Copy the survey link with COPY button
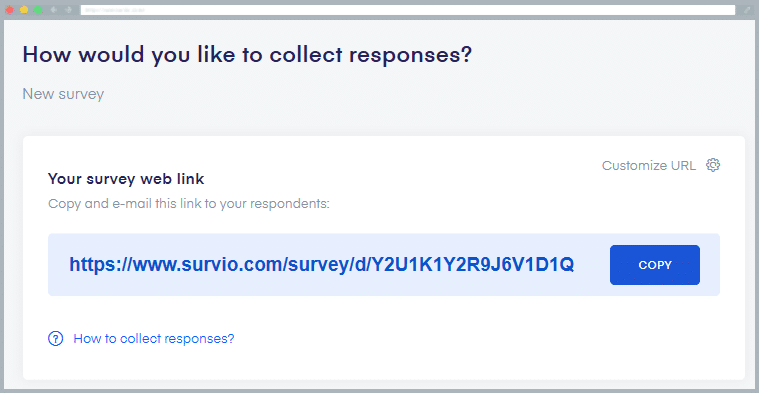This screenshot has height=393, width=759. pos(654,265)
